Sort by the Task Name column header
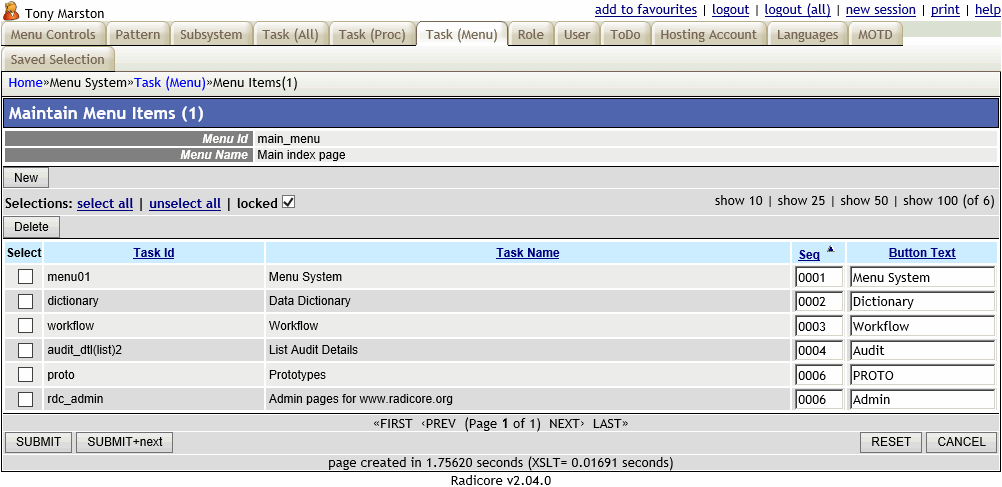This screenshot has width=1002, height=487. coord(527,253)
